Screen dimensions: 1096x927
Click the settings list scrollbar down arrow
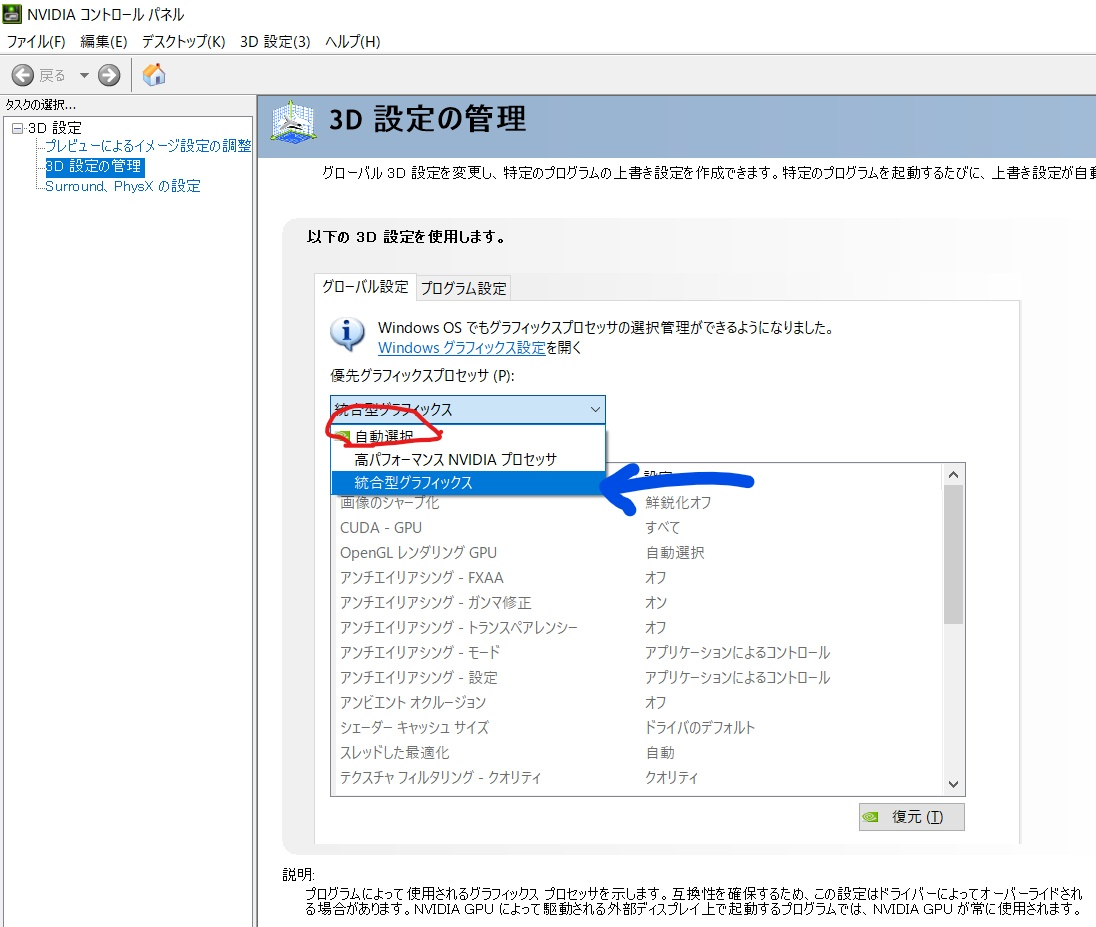pos(953,785)
